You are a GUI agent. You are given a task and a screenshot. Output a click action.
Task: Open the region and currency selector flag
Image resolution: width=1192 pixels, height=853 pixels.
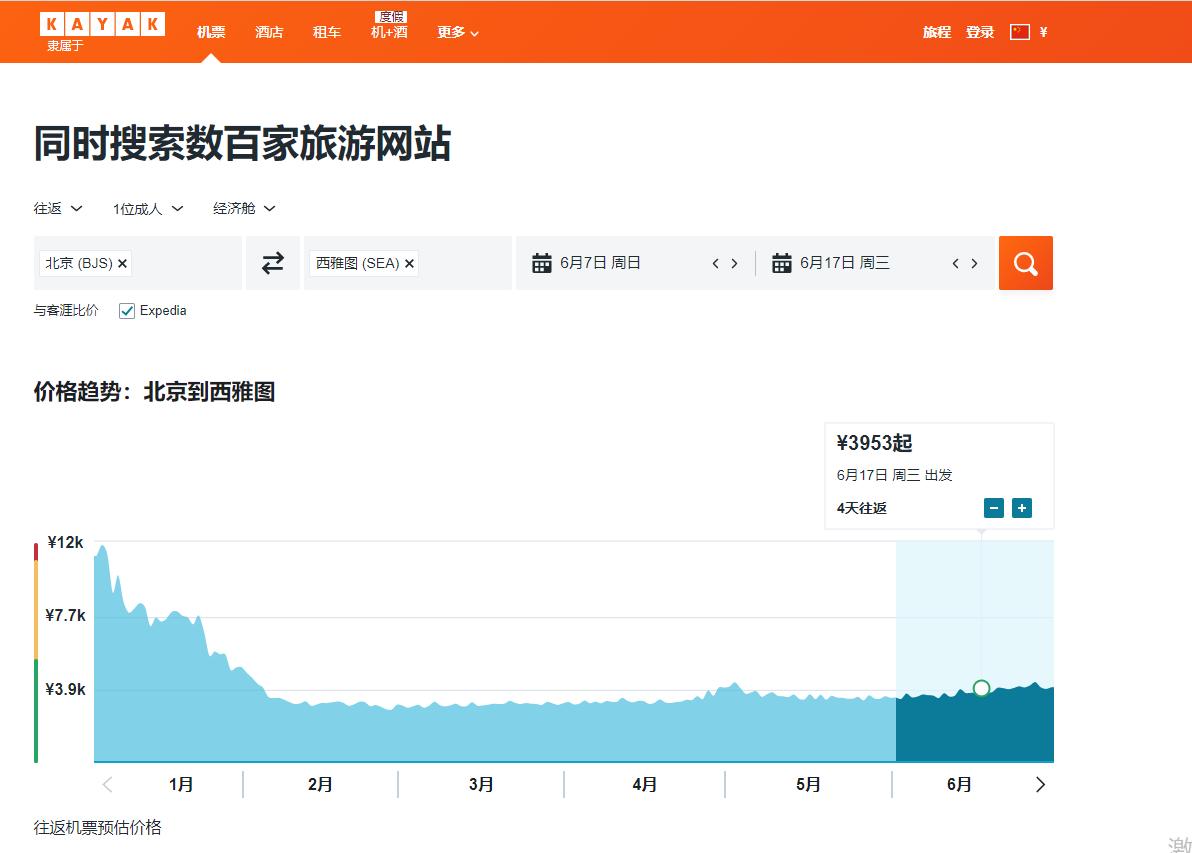click(1019, 31)
